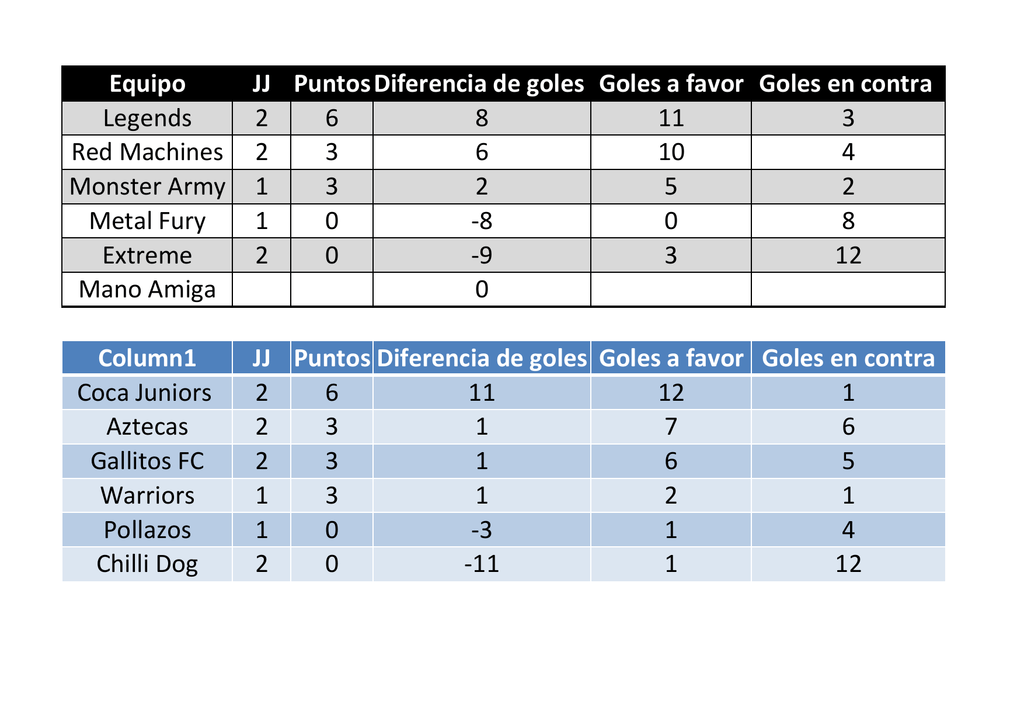Select the Warriors team name cell

point(147,496)
